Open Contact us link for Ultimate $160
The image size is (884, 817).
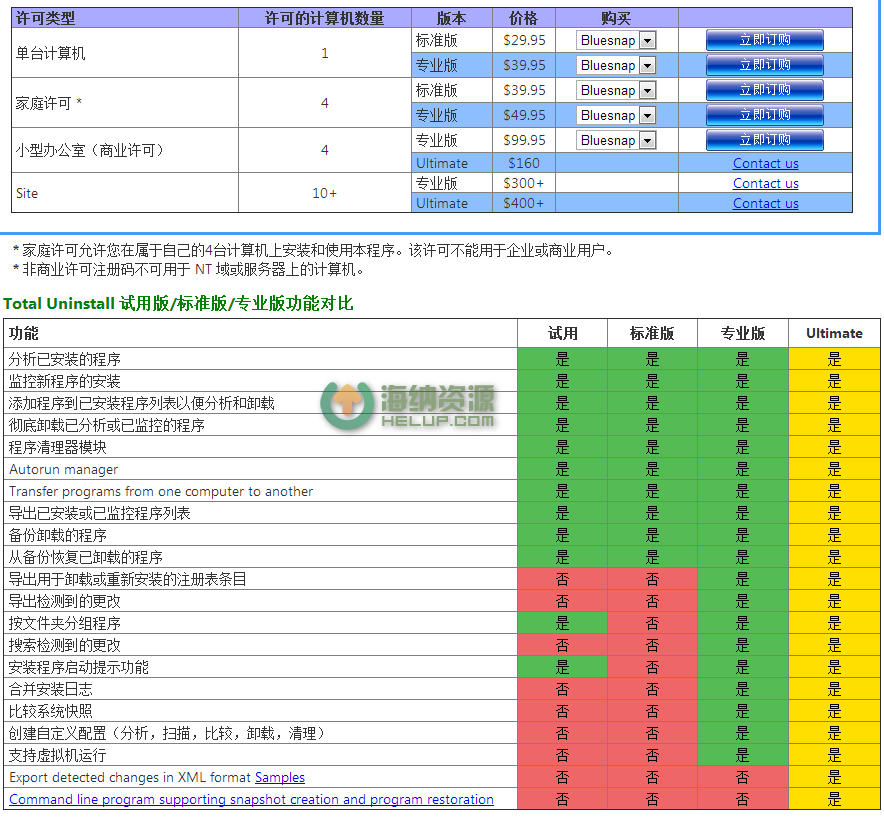[766, 164]
